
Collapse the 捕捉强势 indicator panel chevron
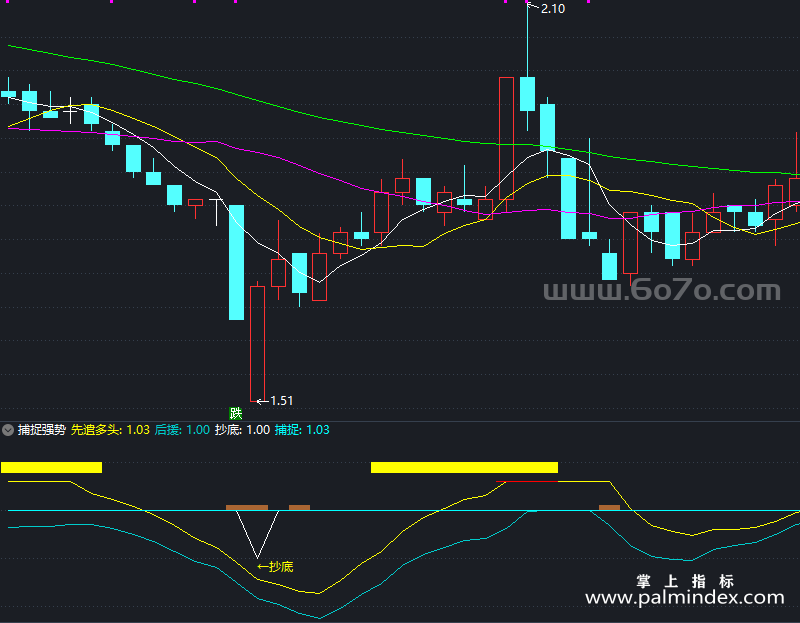click(8, 430)
